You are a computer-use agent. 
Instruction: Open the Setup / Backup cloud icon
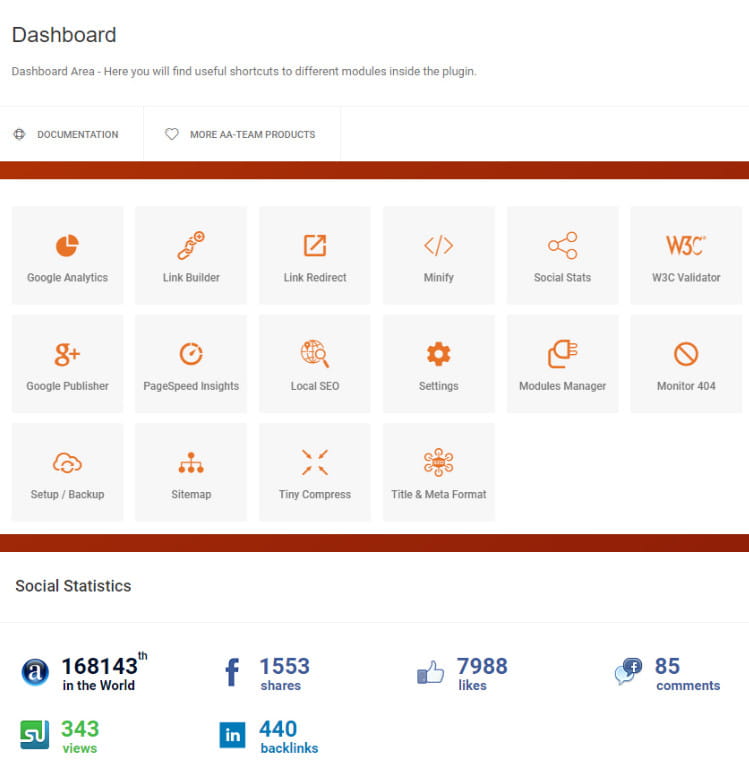(x=67, y=462)
